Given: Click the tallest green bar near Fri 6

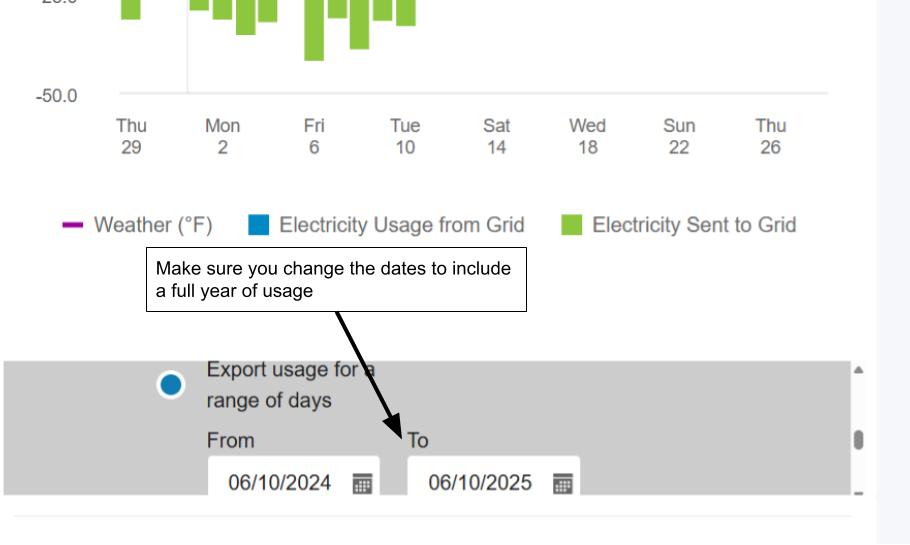Looking at the screenshot, I should tap(314, 30).
